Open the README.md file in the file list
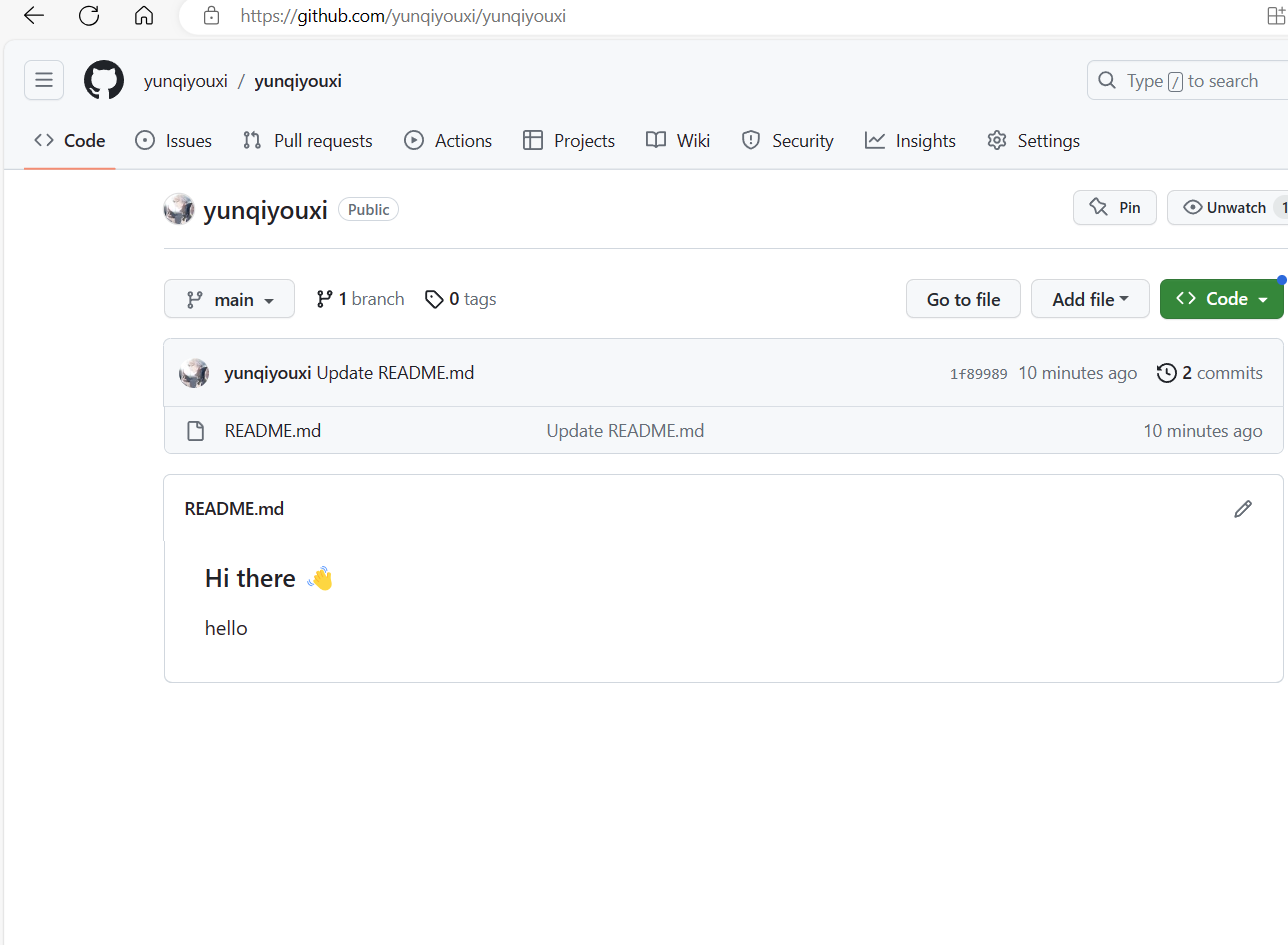 pos(273,431)
